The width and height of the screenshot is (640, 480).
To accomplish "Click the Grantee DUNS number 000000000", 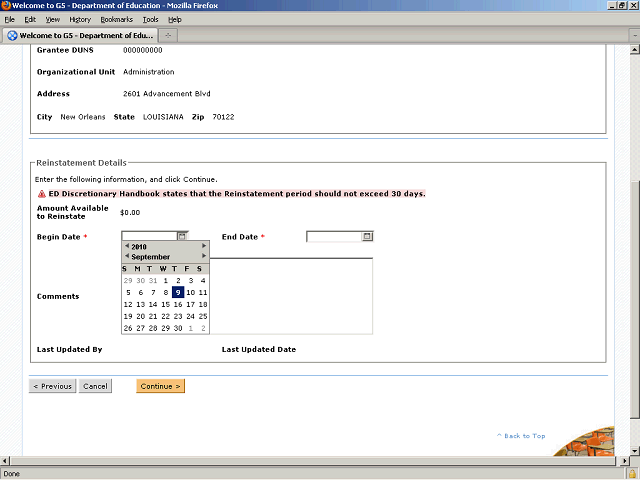I will [142, 50].
